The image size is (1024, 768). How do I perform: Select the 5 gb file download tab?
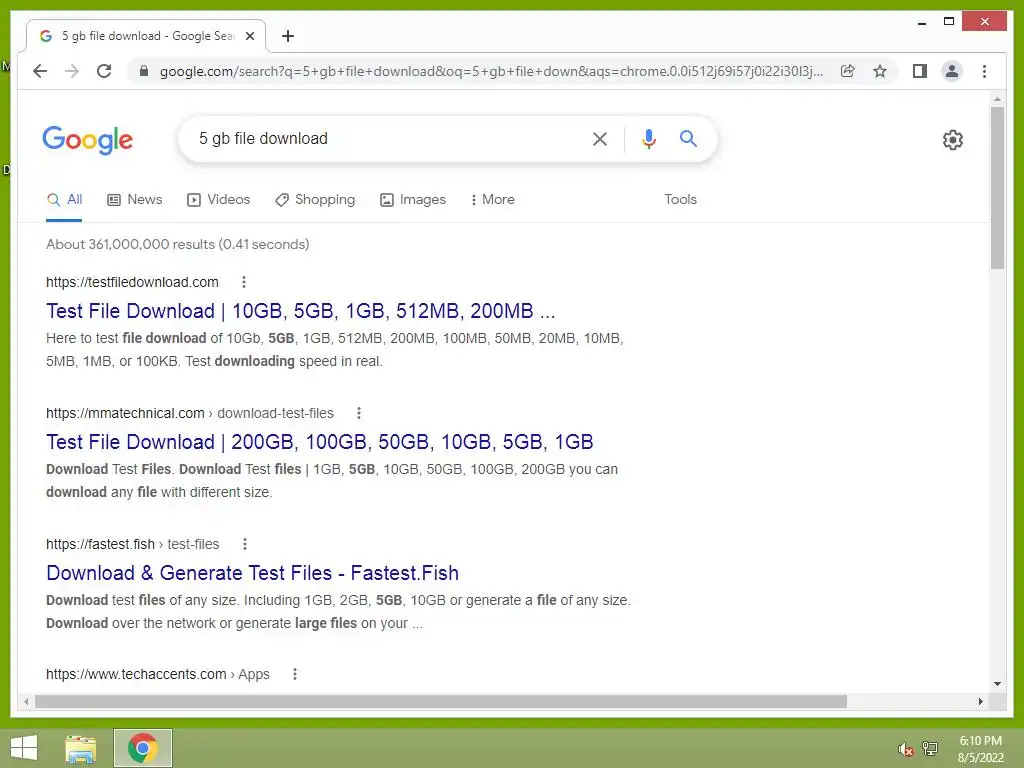tap(146, 36)
